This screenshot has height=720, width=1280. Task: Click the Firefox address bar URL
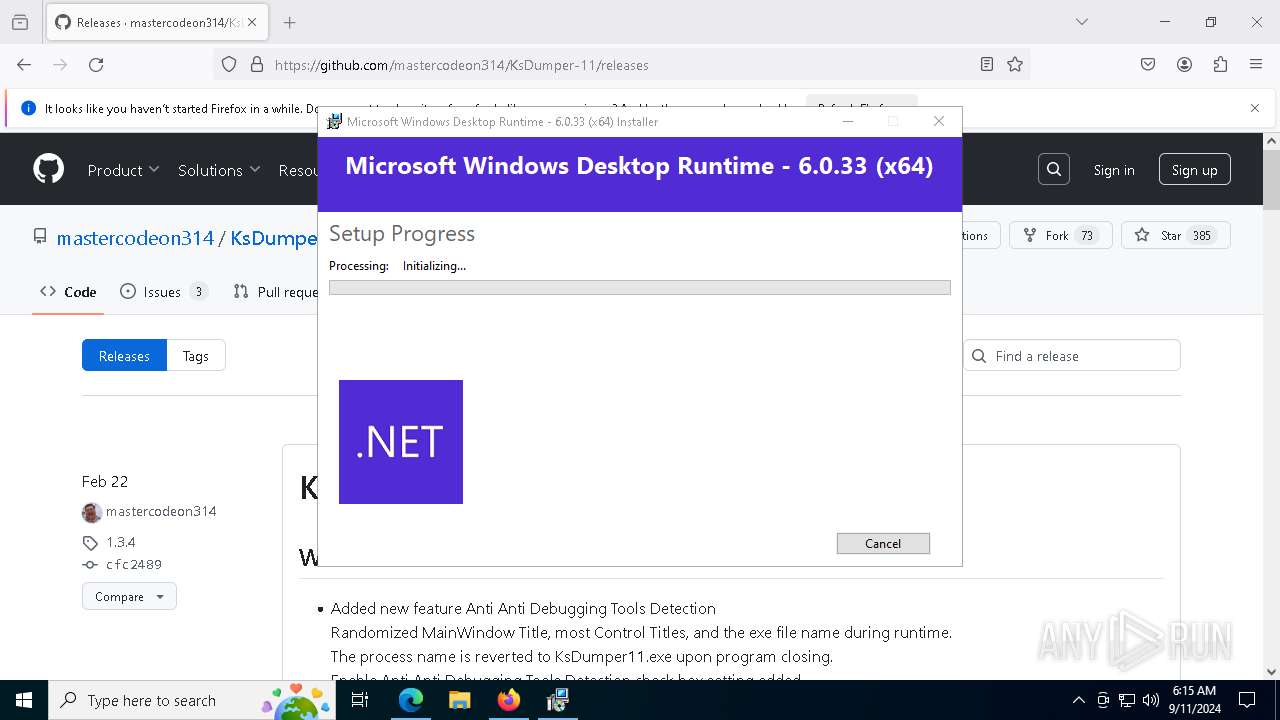461,65
